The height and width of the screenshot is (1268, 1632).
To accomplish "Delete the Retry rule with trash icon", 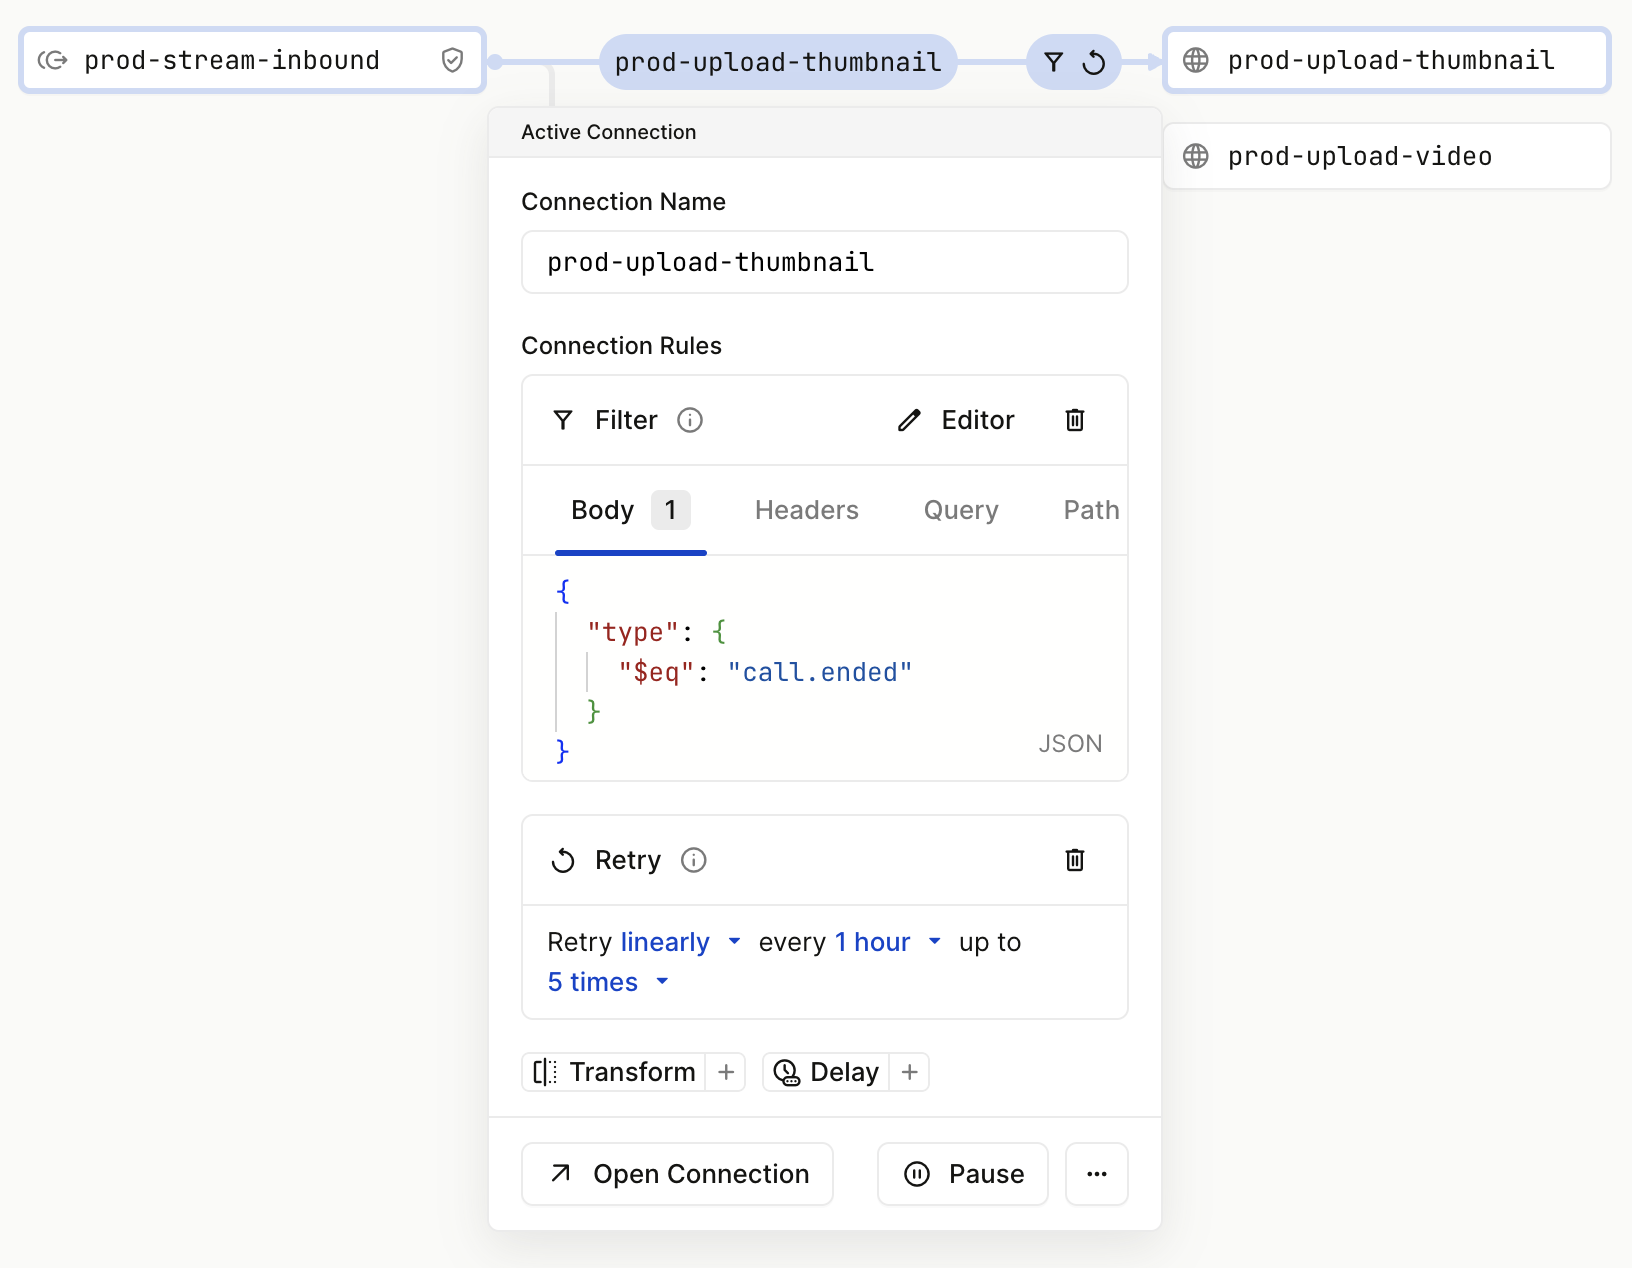I will tap(1075, 860).
